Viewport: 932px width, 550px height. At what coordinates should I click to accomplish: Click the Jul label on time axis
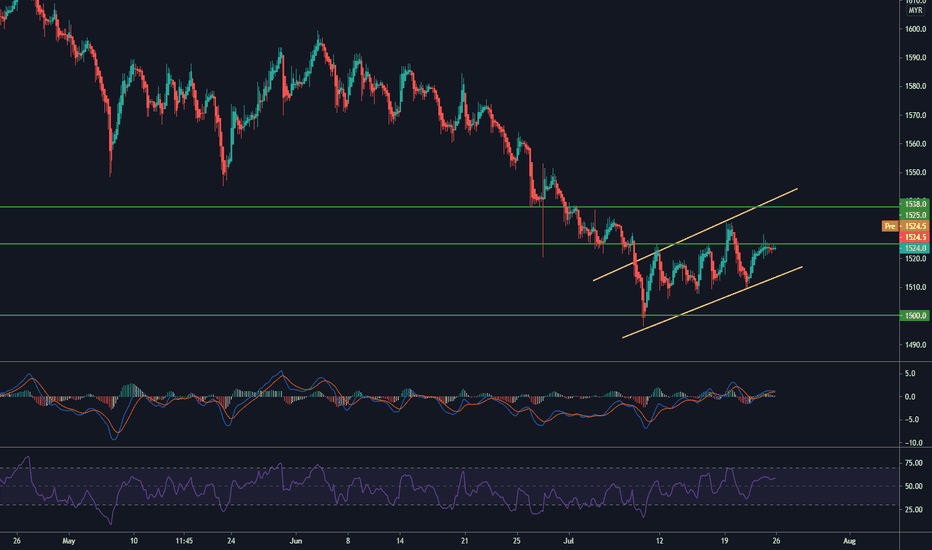[569, 541]
